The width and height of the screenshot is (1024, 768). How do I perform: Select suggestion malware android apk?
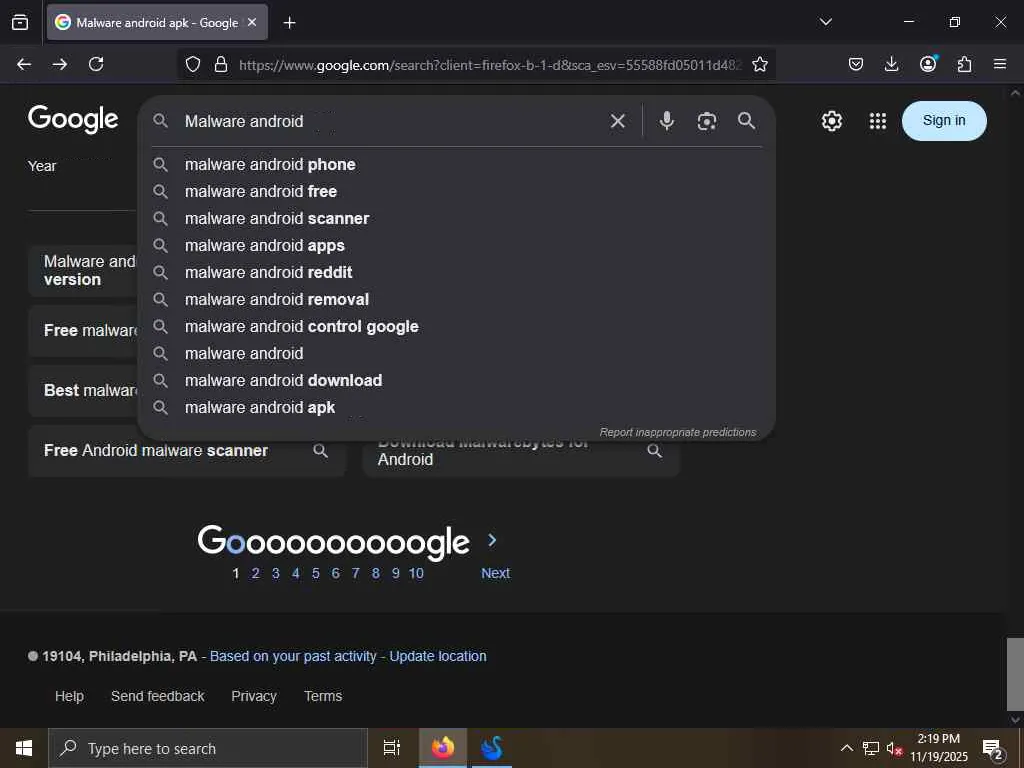pyautogui.click(x=457, y=408)
